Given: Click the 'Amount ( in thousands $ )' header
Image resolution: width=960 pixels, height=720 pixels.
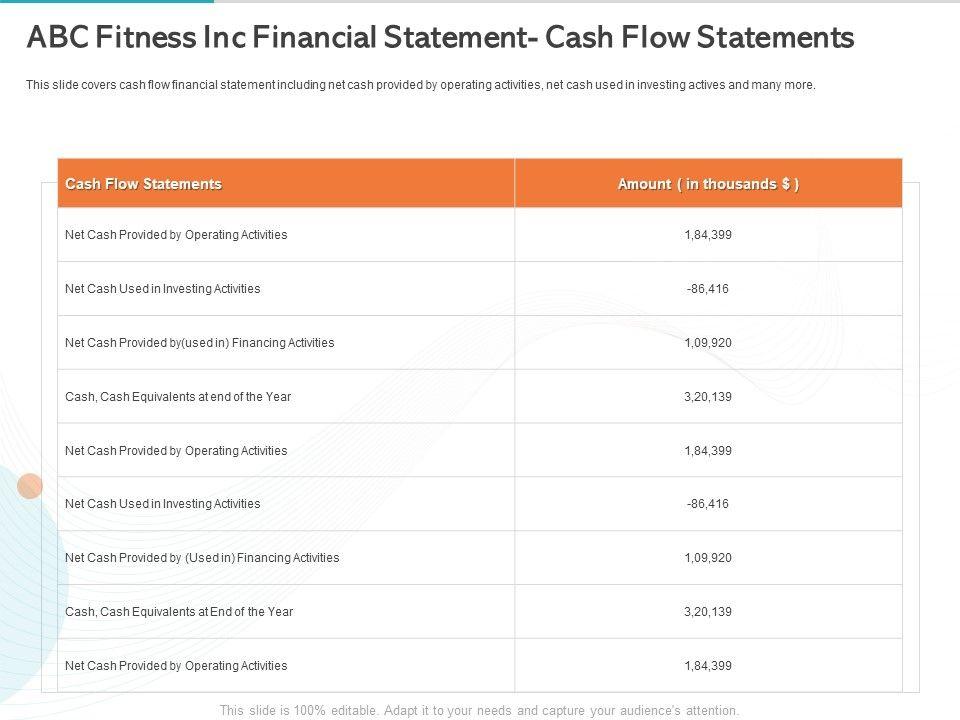Looking at the screenshot, I should [x=708, y=184].
